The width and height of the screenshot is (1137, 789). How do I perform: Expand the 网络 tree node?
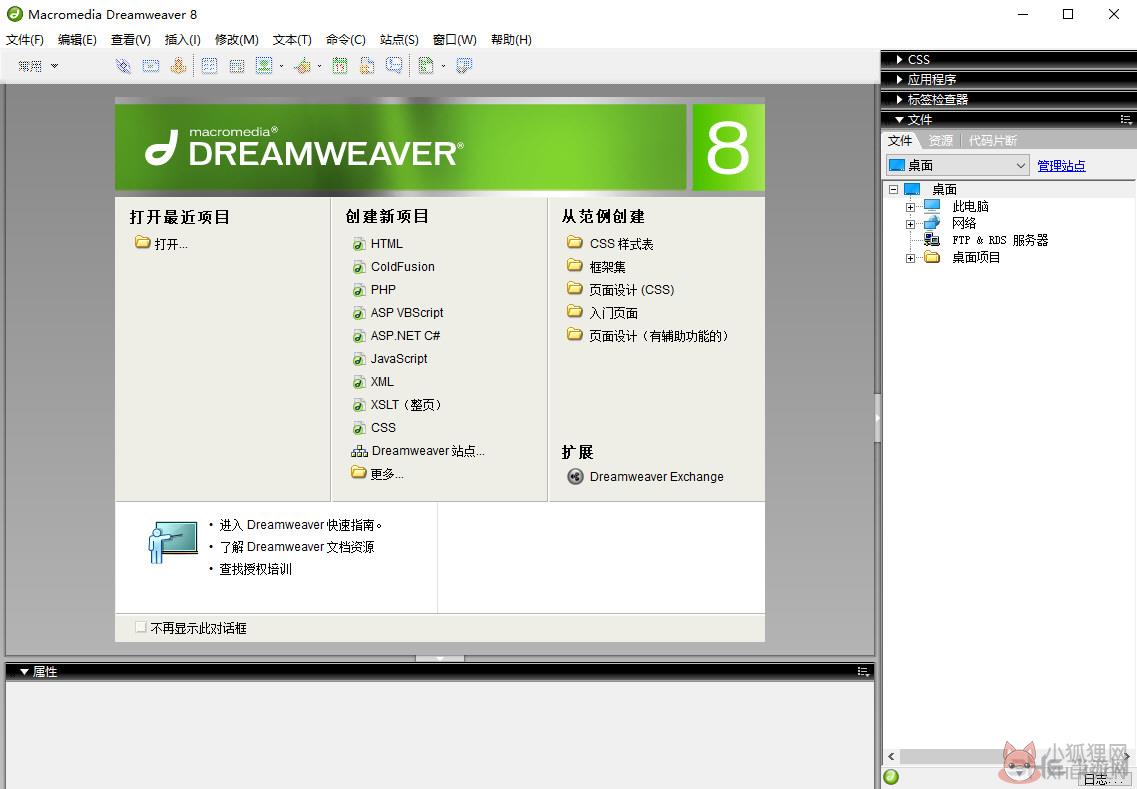[x=910, y=224]
